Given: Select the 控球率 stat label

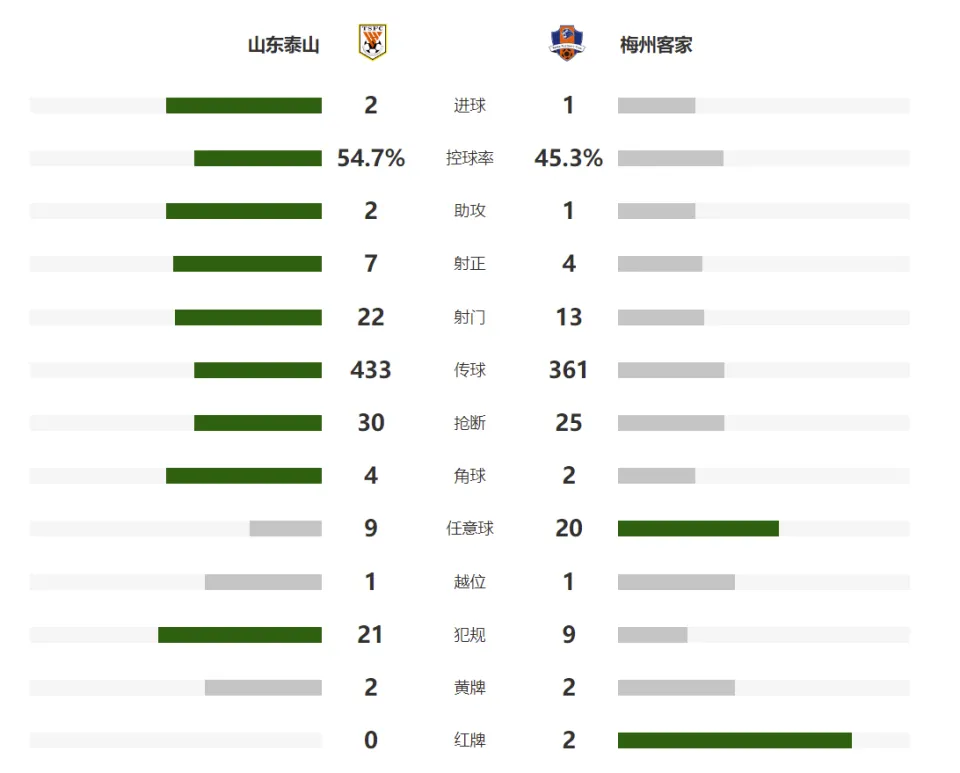Looking at the screenshot, I should pyautogui.click(x=470, y=158).
